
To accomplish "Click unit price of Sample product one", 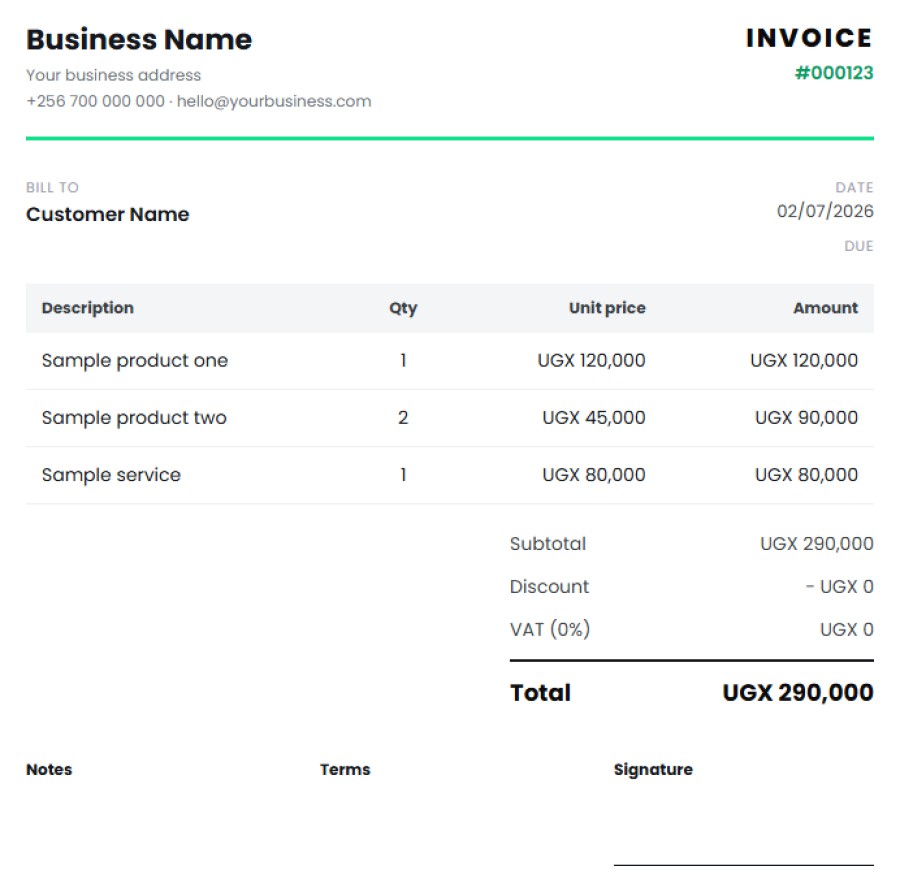I will pos(591,360).
